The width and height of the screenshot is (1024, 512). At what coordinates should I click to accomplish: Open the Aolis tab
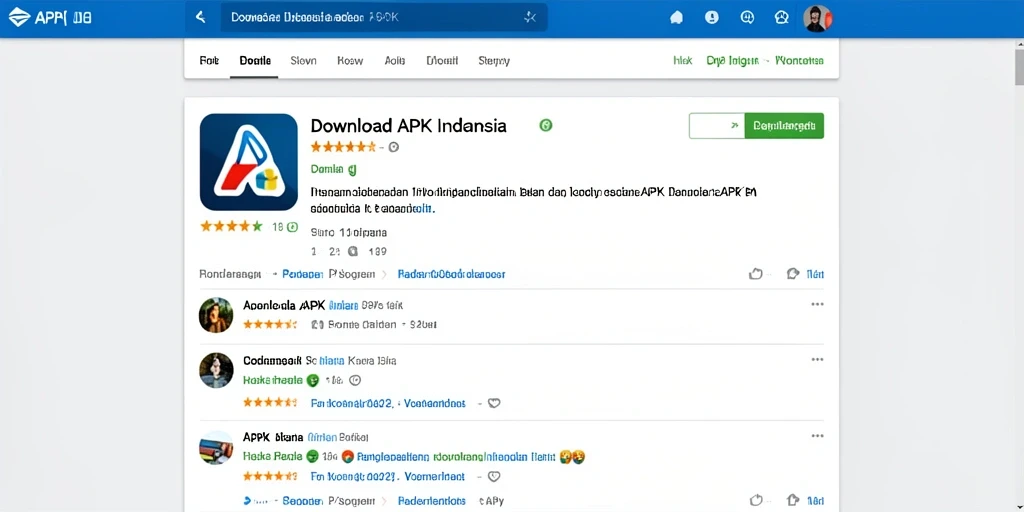(395, 61)
